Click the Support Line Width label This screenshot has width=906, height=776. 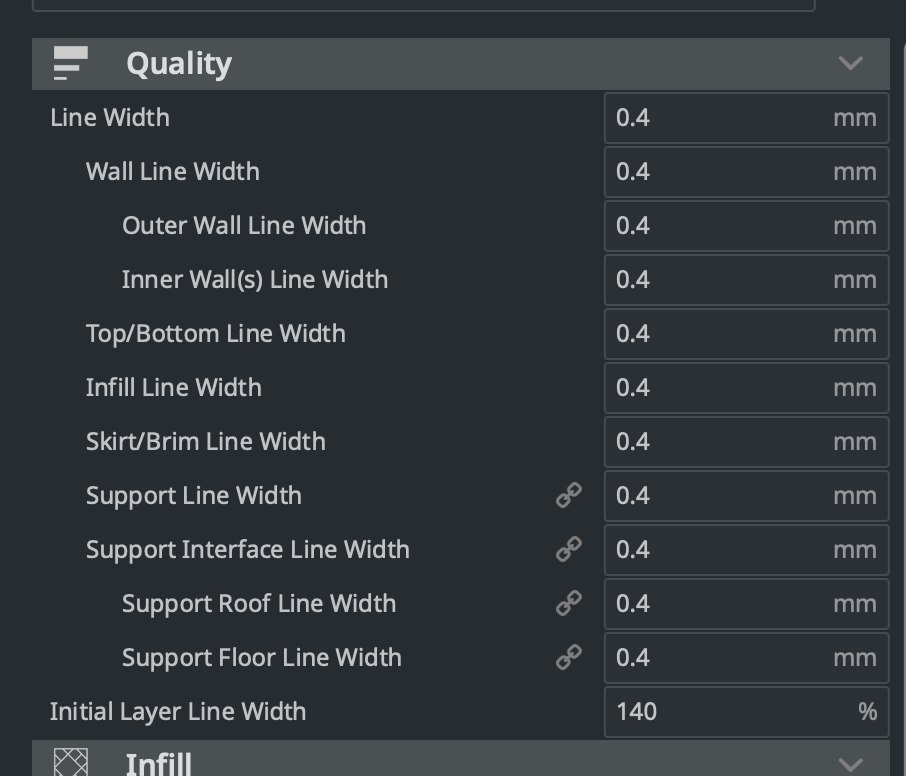tap(194, 496)
